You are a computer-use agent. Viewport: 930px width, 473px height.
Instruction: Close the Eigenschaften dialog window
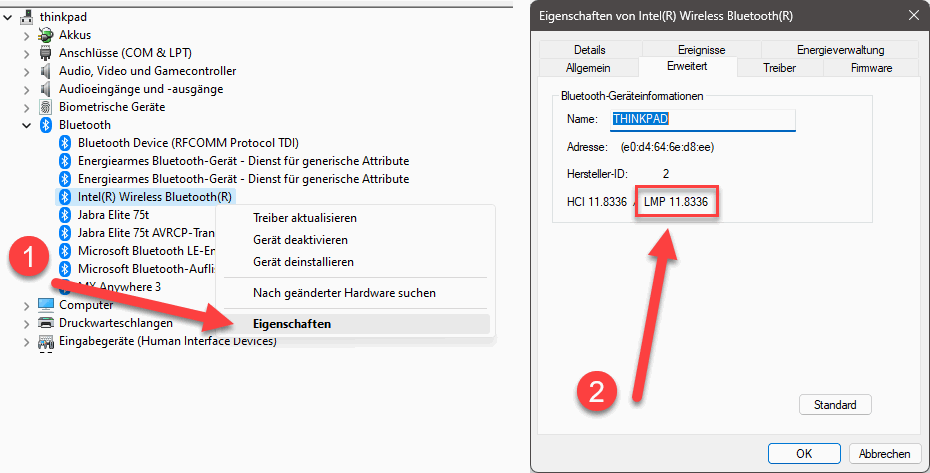(x=914, y=16)
